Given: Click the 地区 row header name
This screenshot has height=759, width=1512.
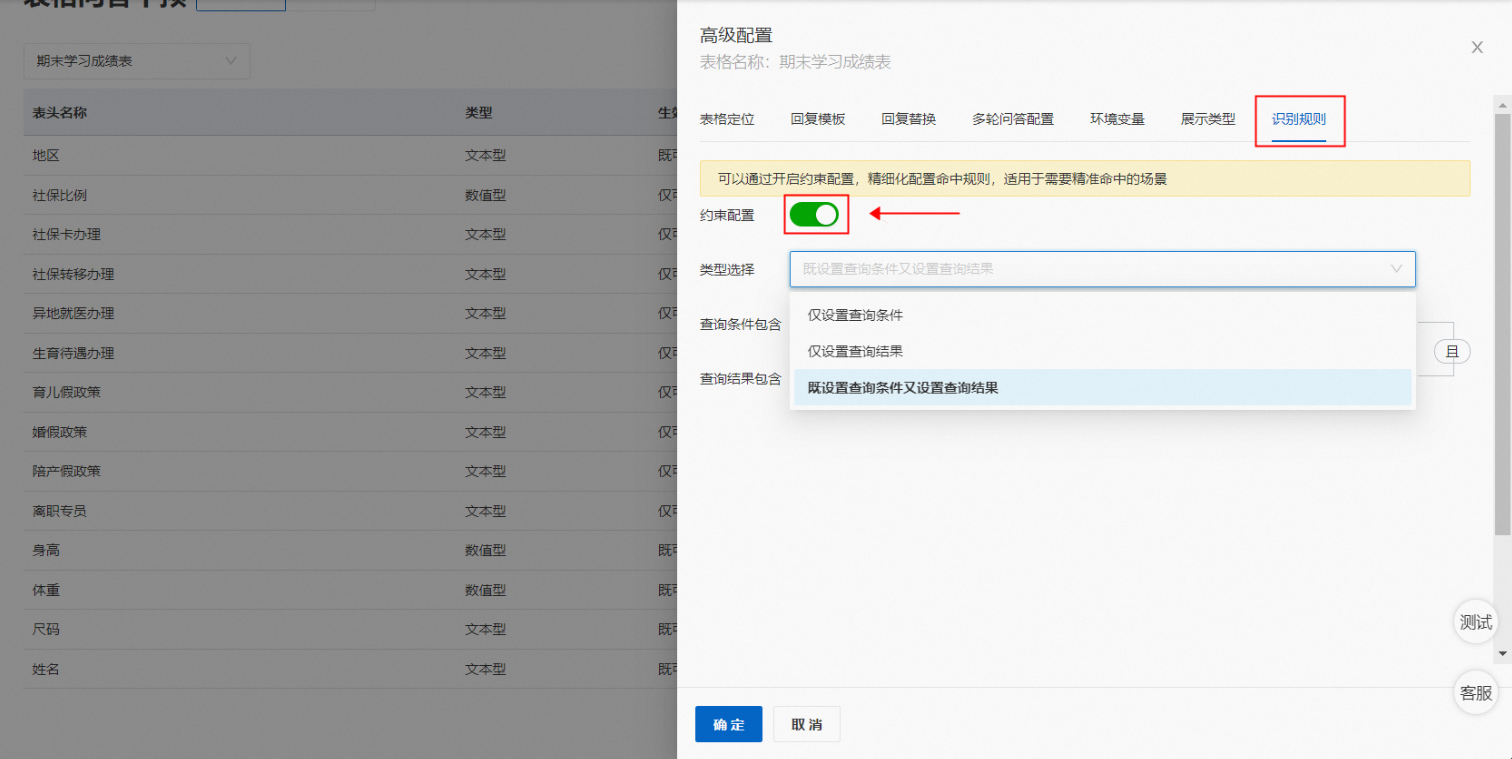Looking at the screenshot, I should coord(46,156).
